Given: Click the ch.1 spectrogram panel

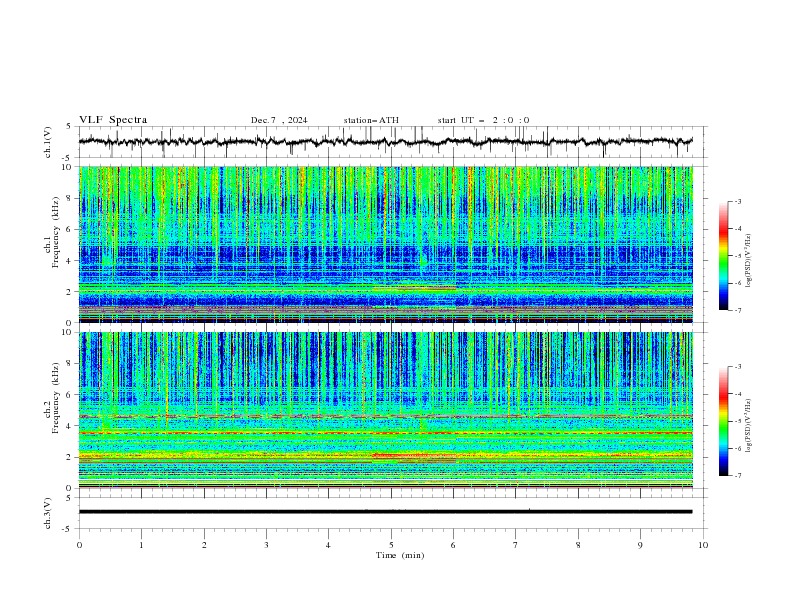Looking at the screenshot, I should (385, 244).
